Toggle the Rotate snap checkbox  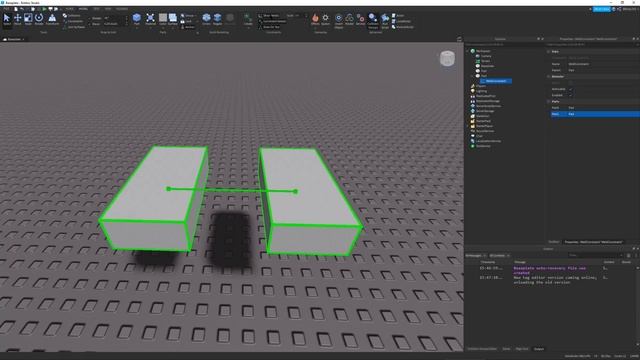tap(90, 18)
